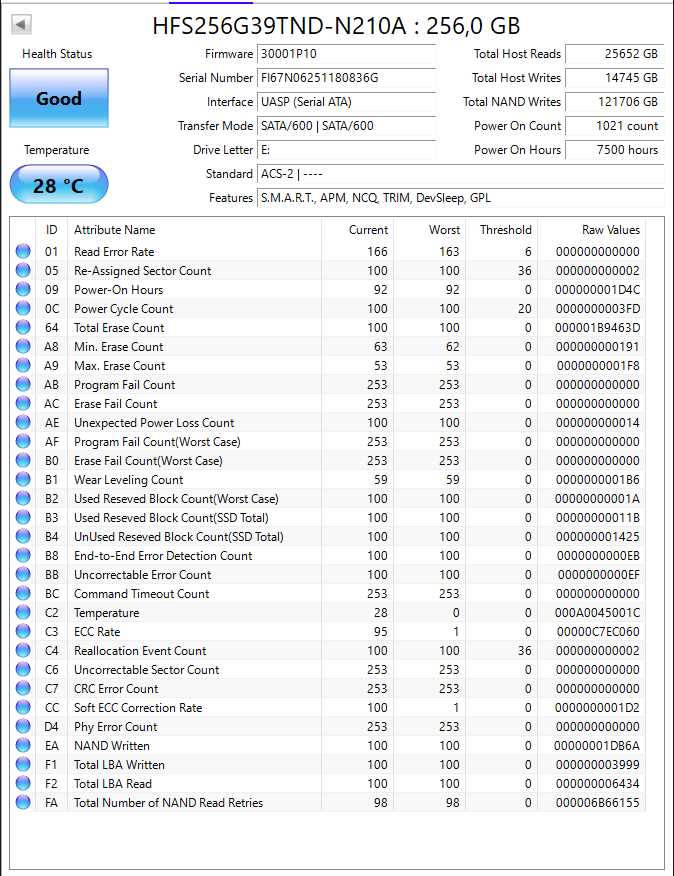Image resolution: width=674 pixels, height=876 pixels.
Task: Click the ID column header
Action: (x=51, y=230)
